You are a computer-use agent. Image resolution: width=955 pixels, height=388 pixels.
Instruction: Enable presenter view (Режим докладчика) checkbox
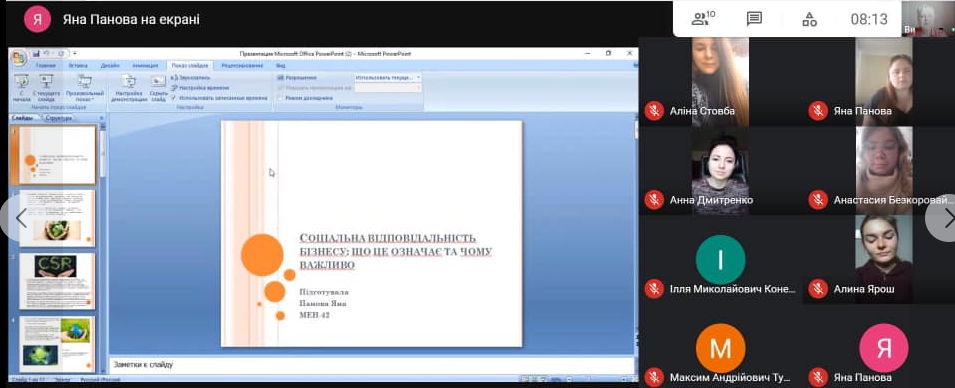(280, 97)
